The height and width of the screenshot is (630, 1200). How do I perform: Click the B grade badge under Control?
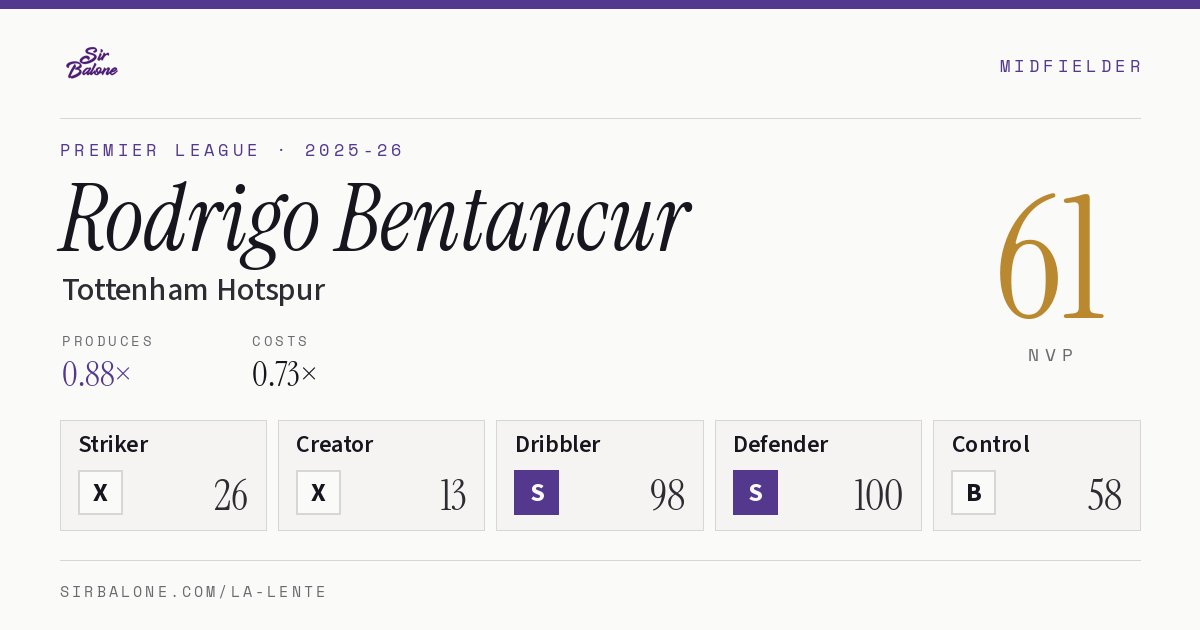click(x=973, y=492)
